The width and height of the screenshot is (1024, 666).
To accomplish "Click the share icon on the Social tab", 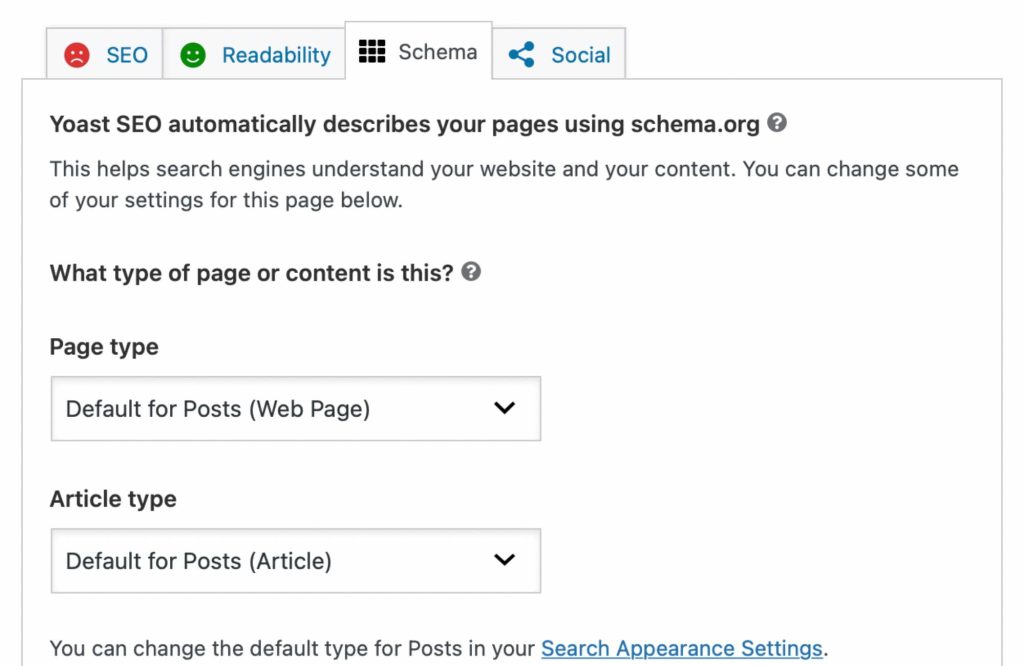I will (x=520, y=55).
